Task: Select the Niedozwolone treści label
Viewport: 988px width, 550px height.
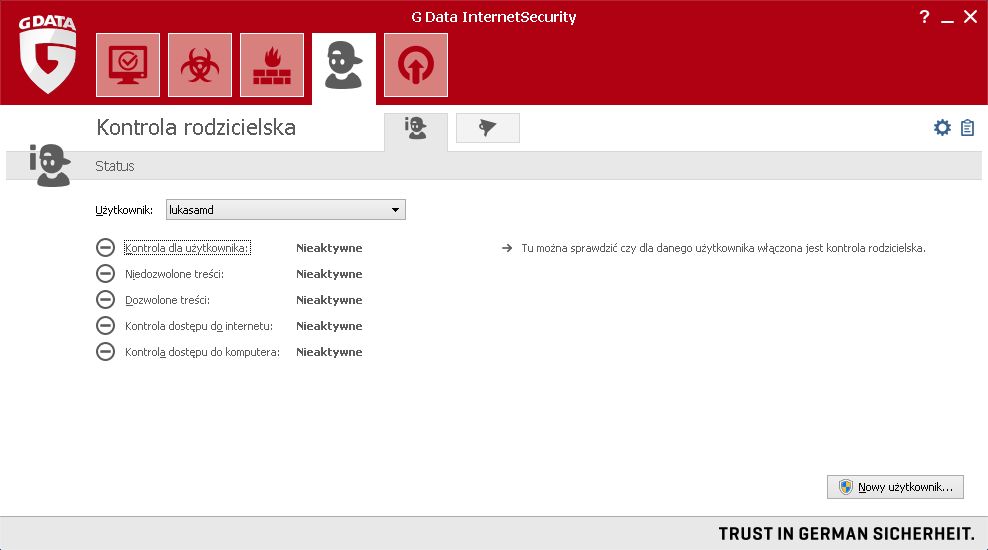Action: point(175,274)
